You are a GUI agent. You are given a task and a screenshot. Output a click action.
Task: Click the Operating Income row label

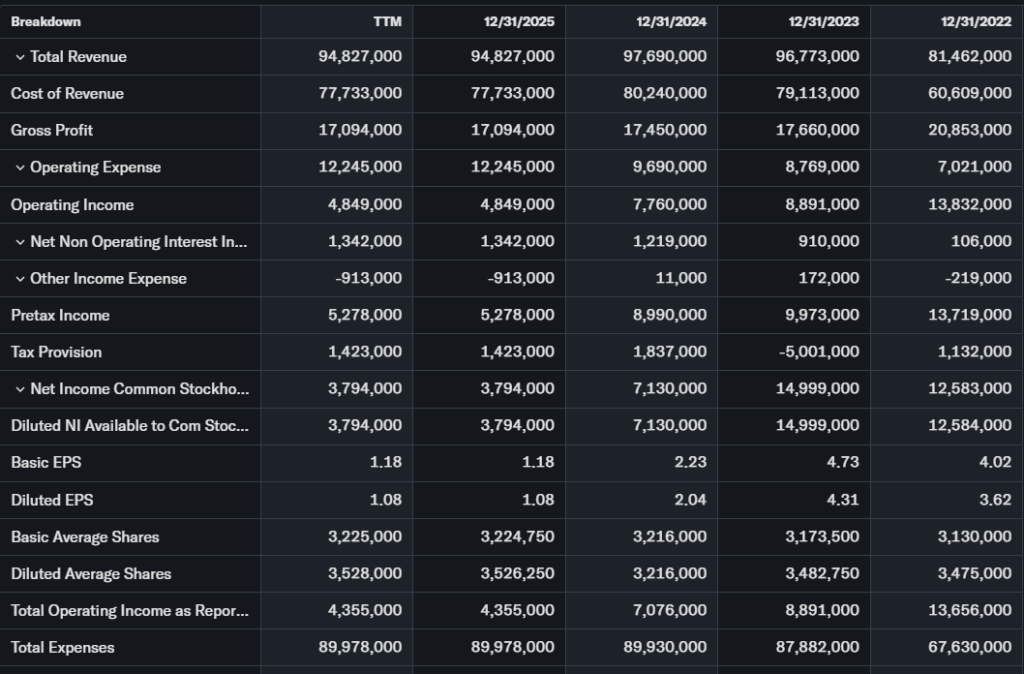72,205
